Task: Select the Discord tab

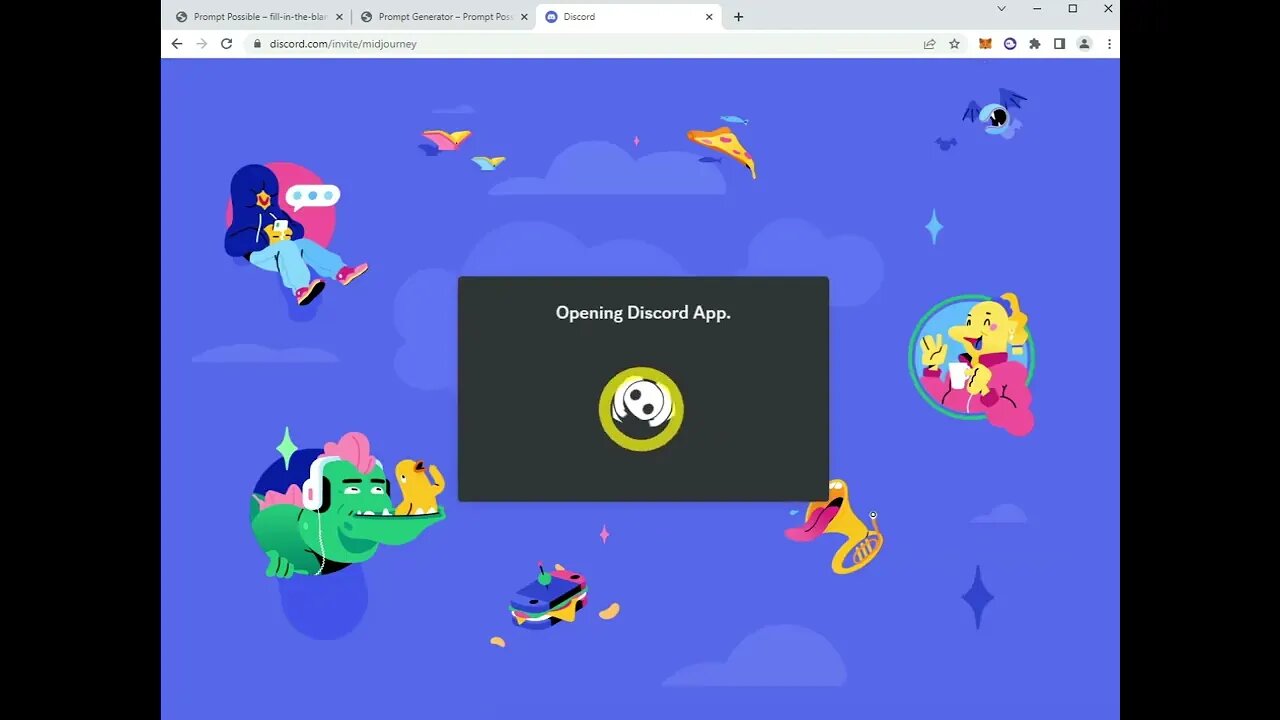Action: pyautogui.click(x=628, y=17)
